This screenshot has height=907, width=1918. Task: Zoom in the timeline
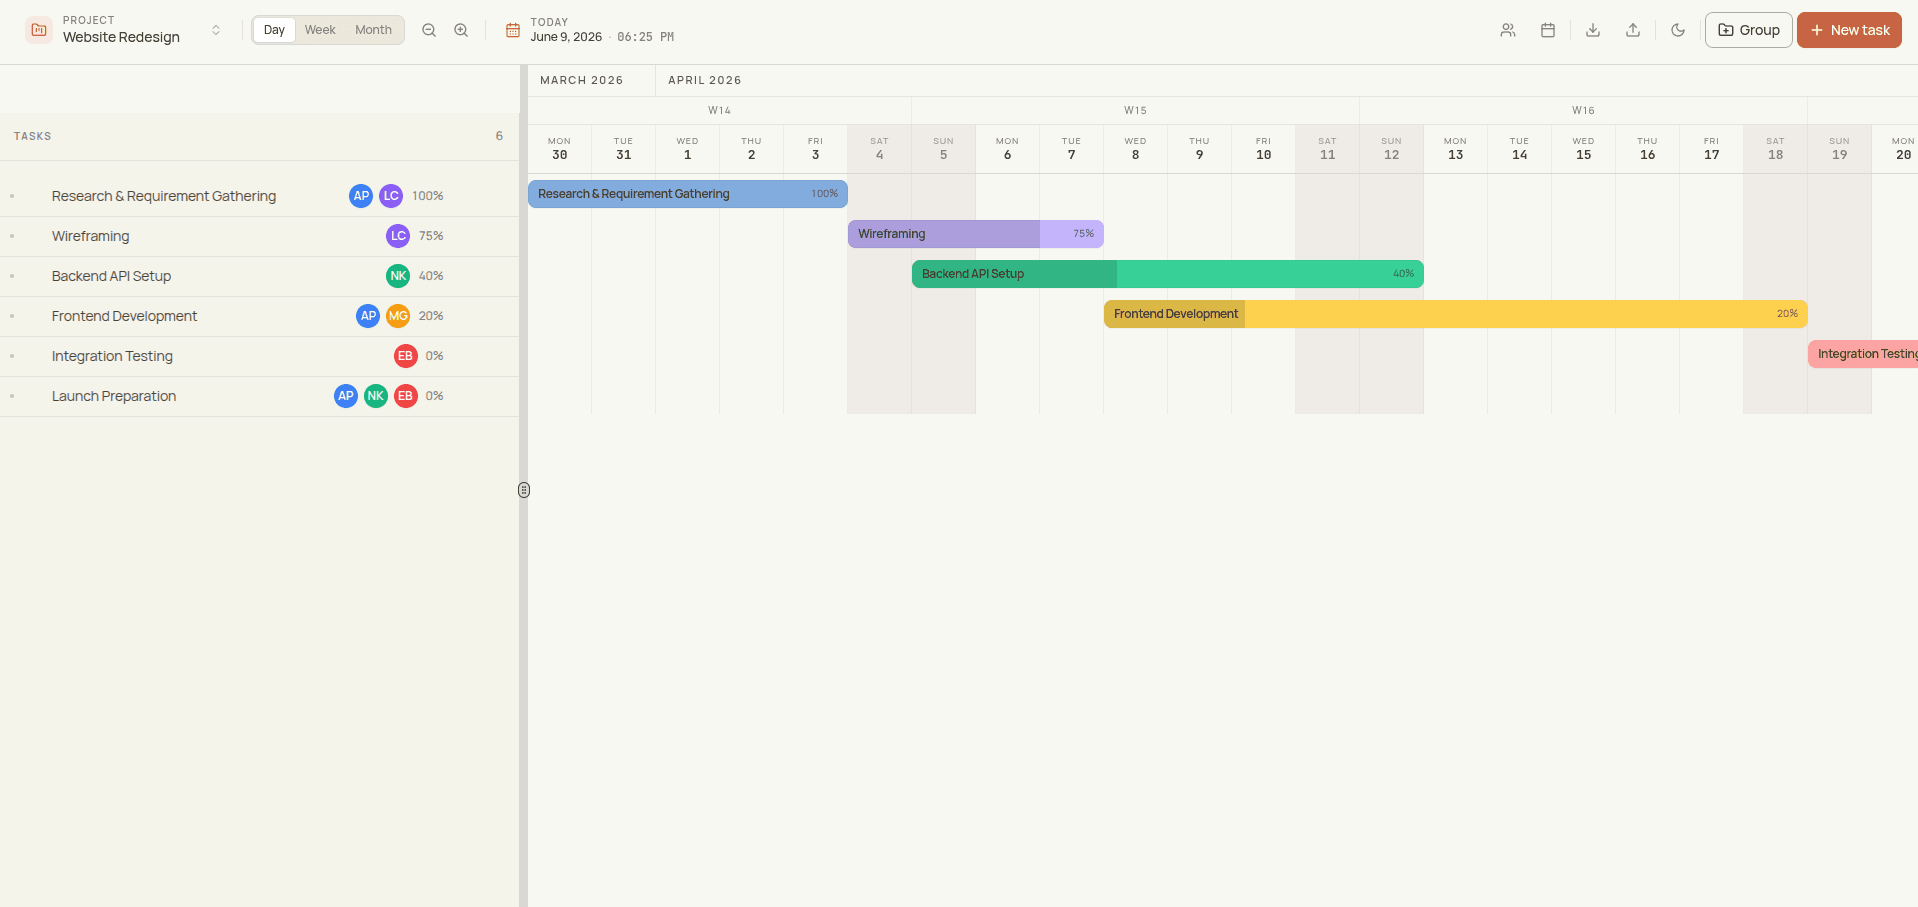pos(461,30)
